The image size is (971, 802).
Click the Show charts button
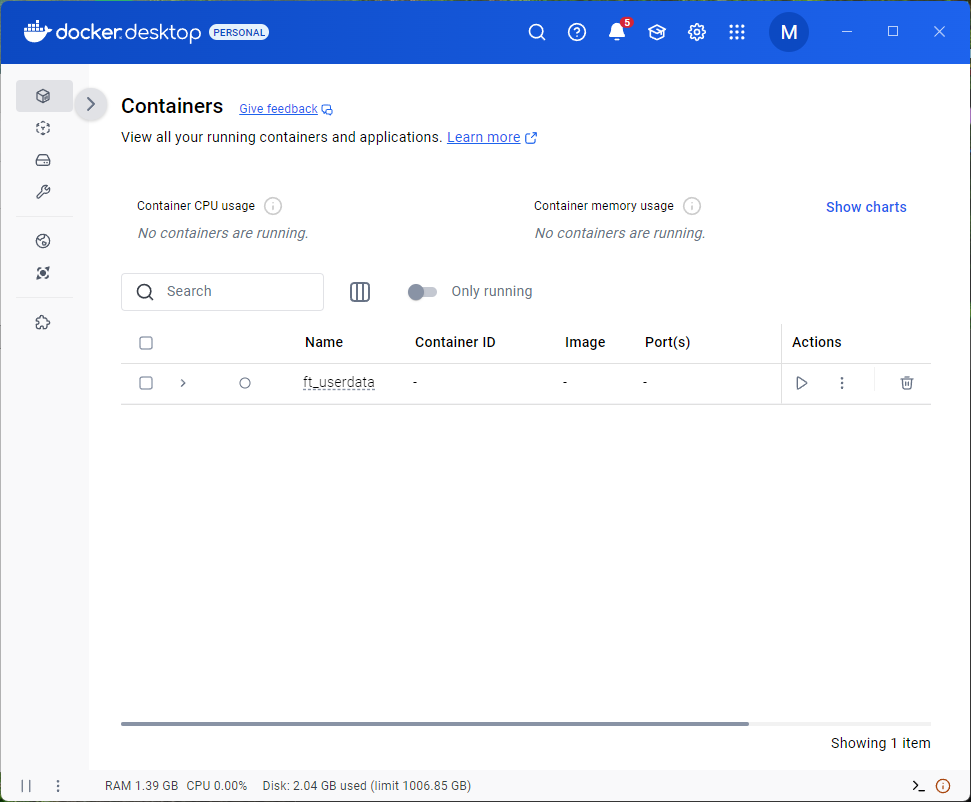[866, 207]
